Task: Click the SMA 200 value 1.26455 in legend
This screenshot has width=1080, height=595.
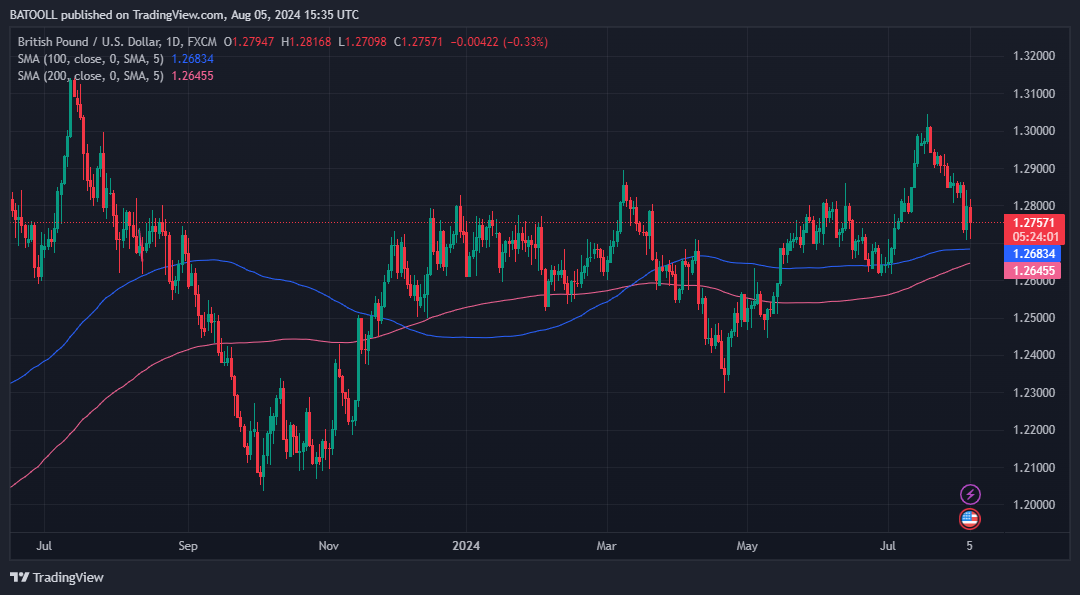Action: 191,76
